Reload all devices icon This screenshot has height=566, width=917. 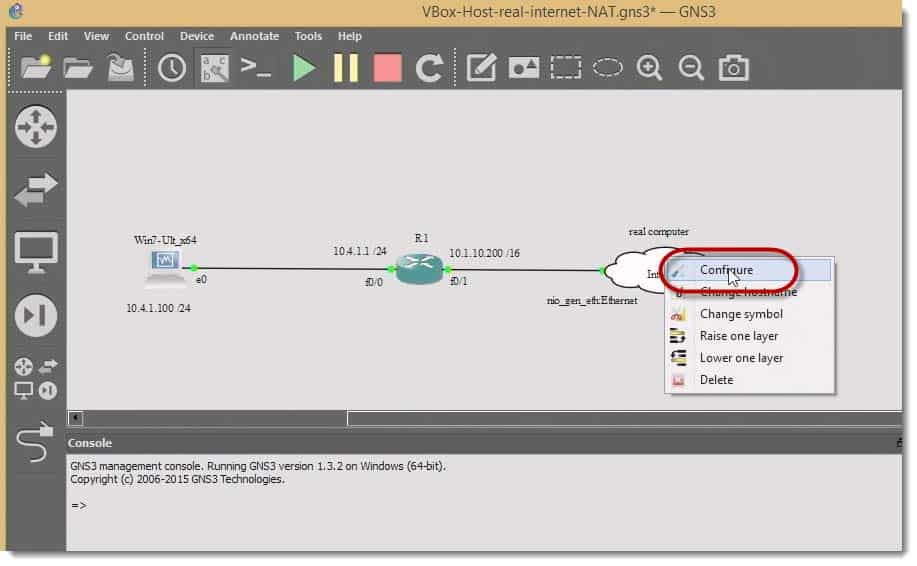click(430, 68)
